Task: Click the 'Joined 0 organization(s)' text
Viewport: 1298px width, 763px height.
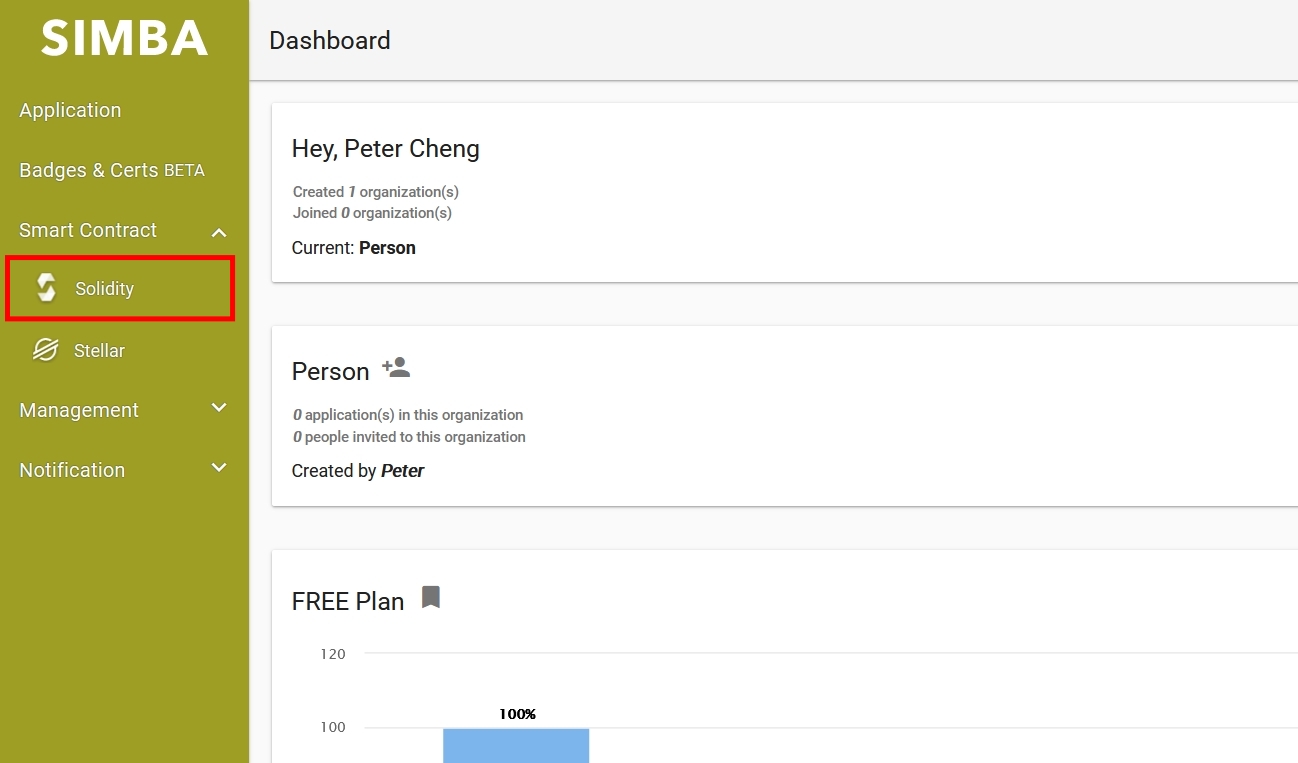Action: point(372,212)
